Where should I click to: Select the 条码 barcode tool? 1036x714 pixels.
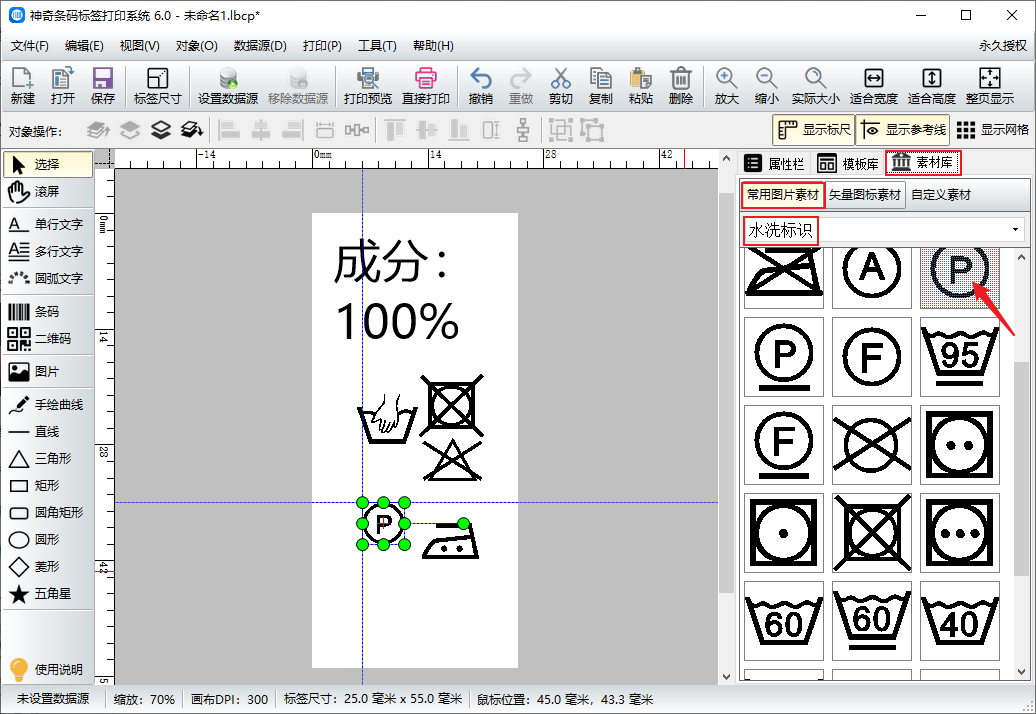[x=47, y=312]
